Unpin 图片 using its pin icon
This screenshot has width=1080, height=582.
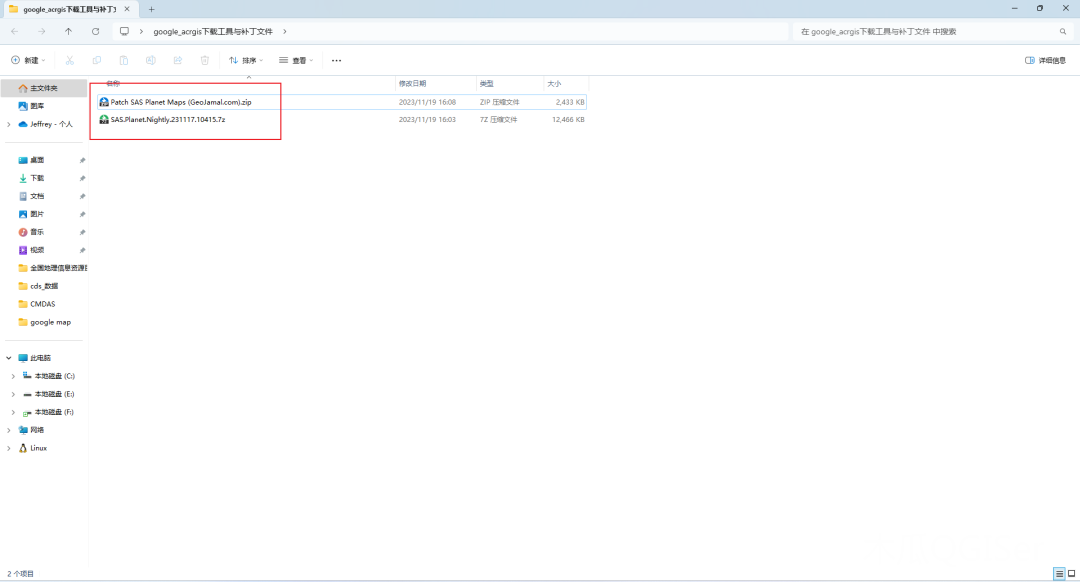(82, 214)
